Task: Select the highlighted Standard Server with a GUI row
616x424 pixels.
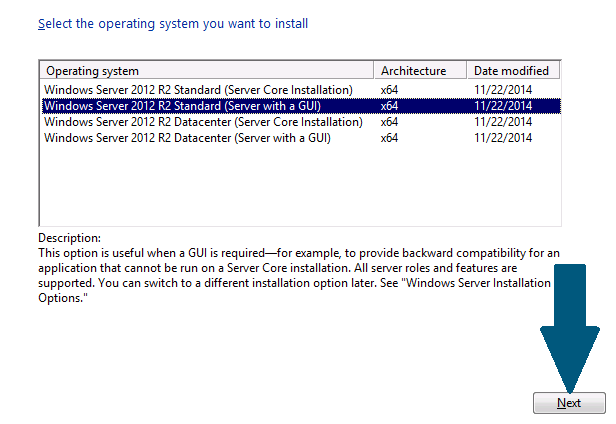Action: 301,106
